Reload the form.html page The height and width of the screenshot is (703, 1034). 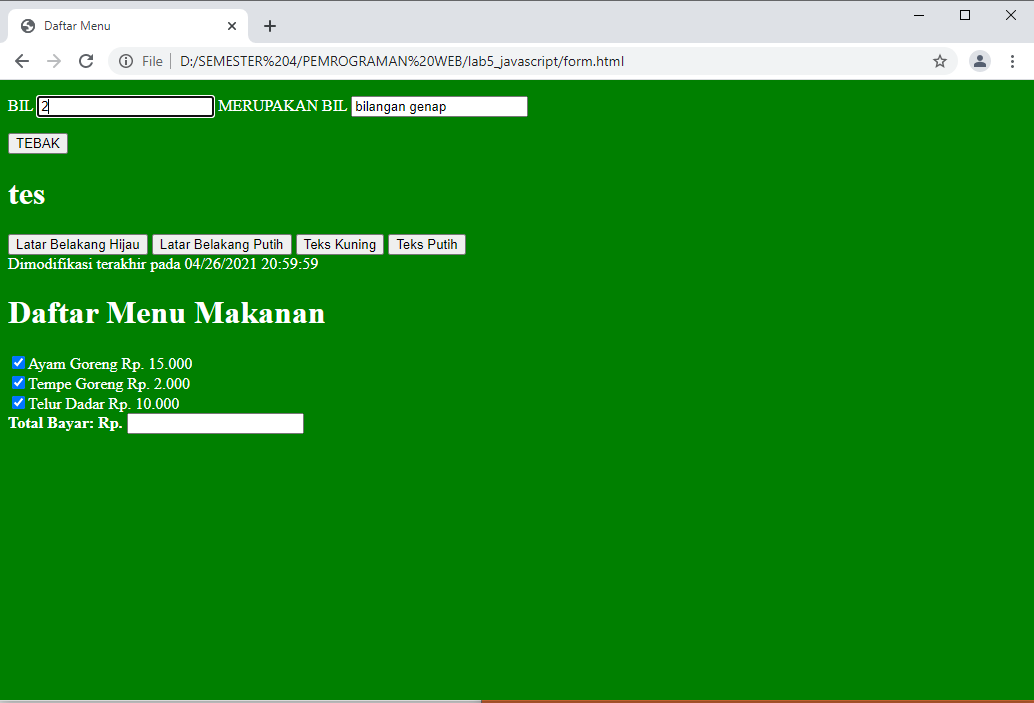[86, 61]
